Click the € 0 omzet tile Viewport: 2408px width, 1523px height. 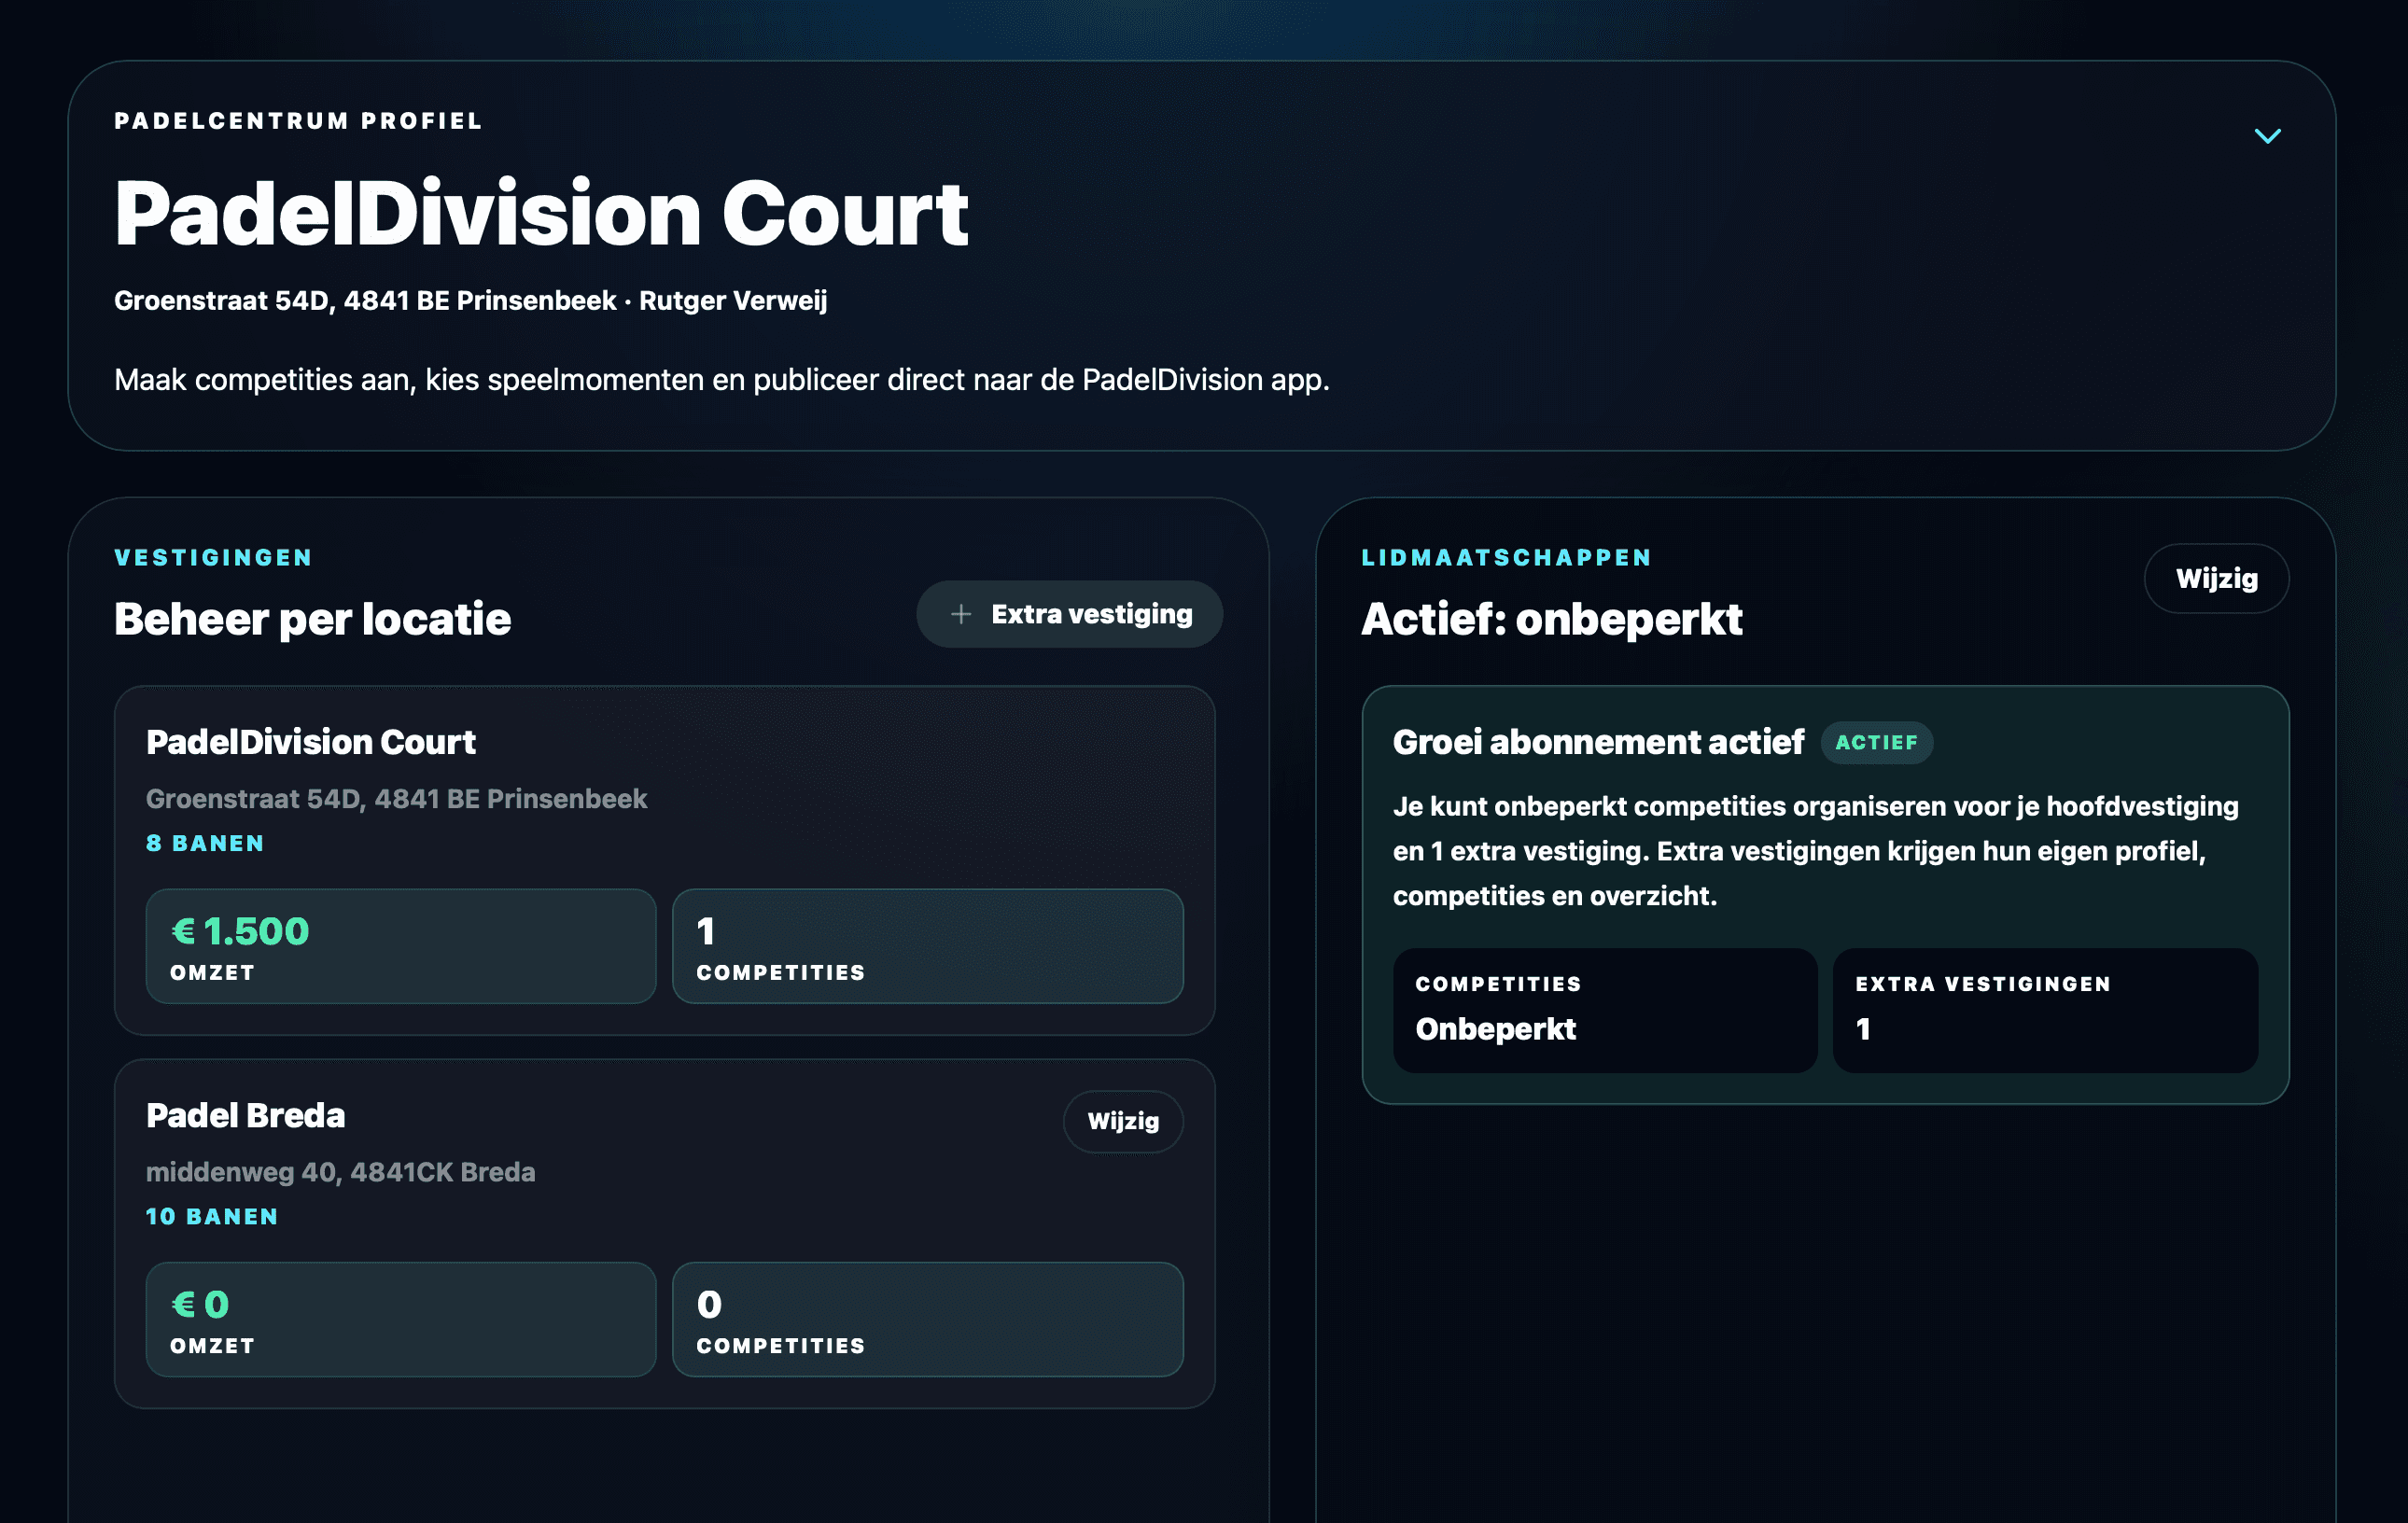(x=401, y=1319)
